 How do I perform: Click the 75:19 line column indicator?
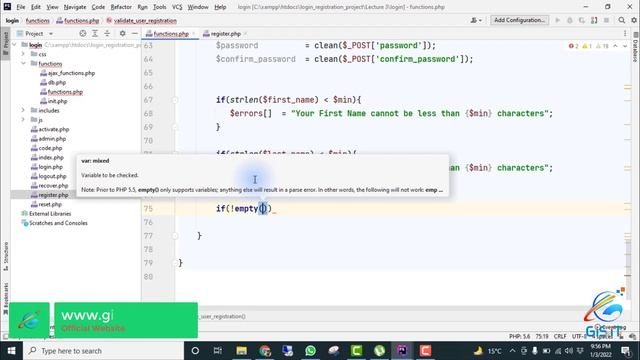(542, 336)
